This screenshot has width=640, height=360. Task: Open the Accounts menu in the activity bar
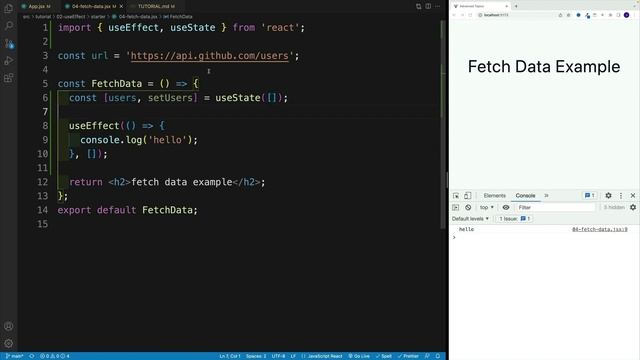click(x=8, y=326)
